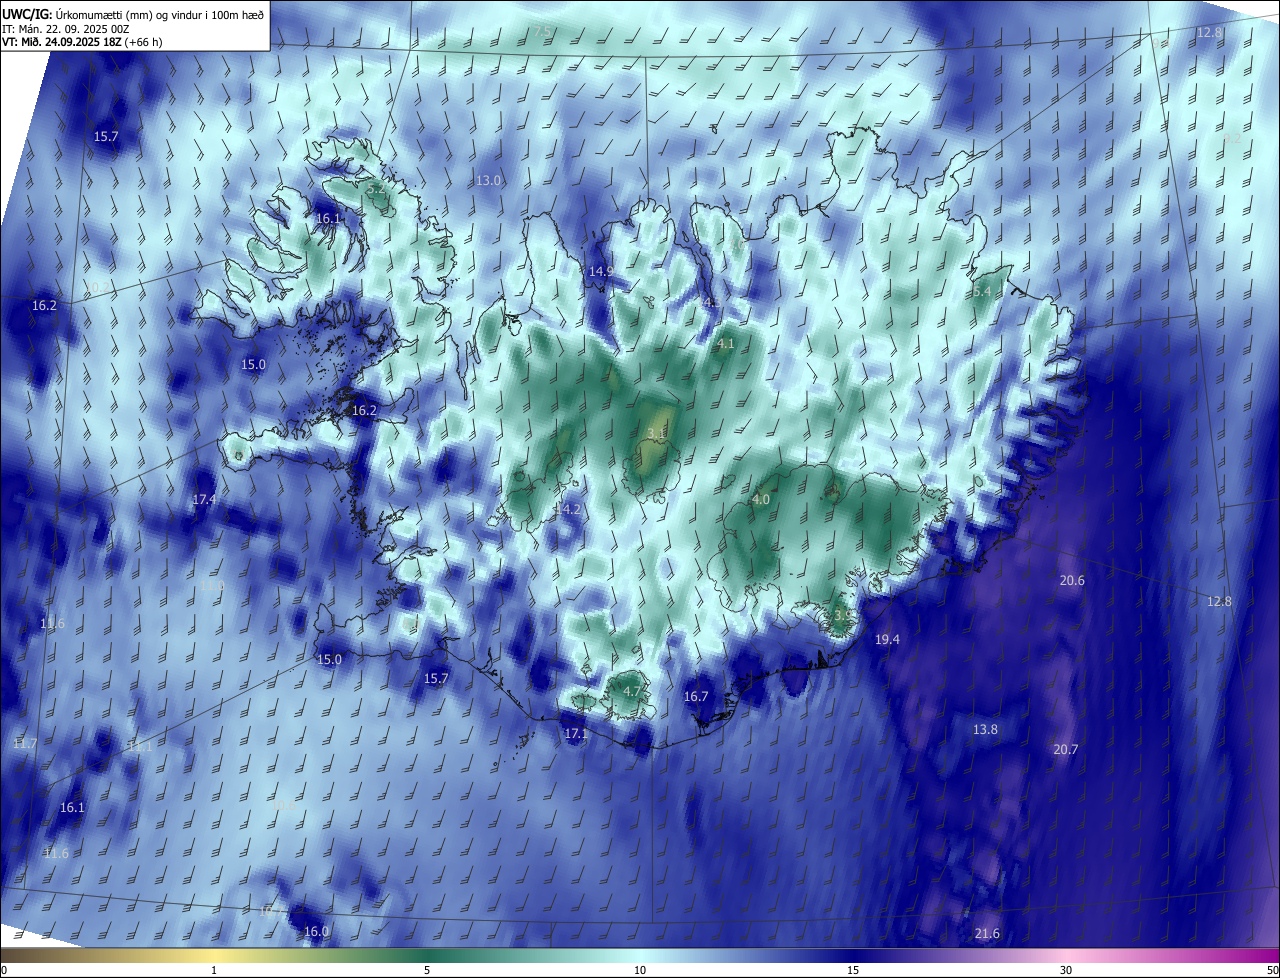Click the color scale tick label 5
Viewport: 1280px width, 978px height.
427,971
